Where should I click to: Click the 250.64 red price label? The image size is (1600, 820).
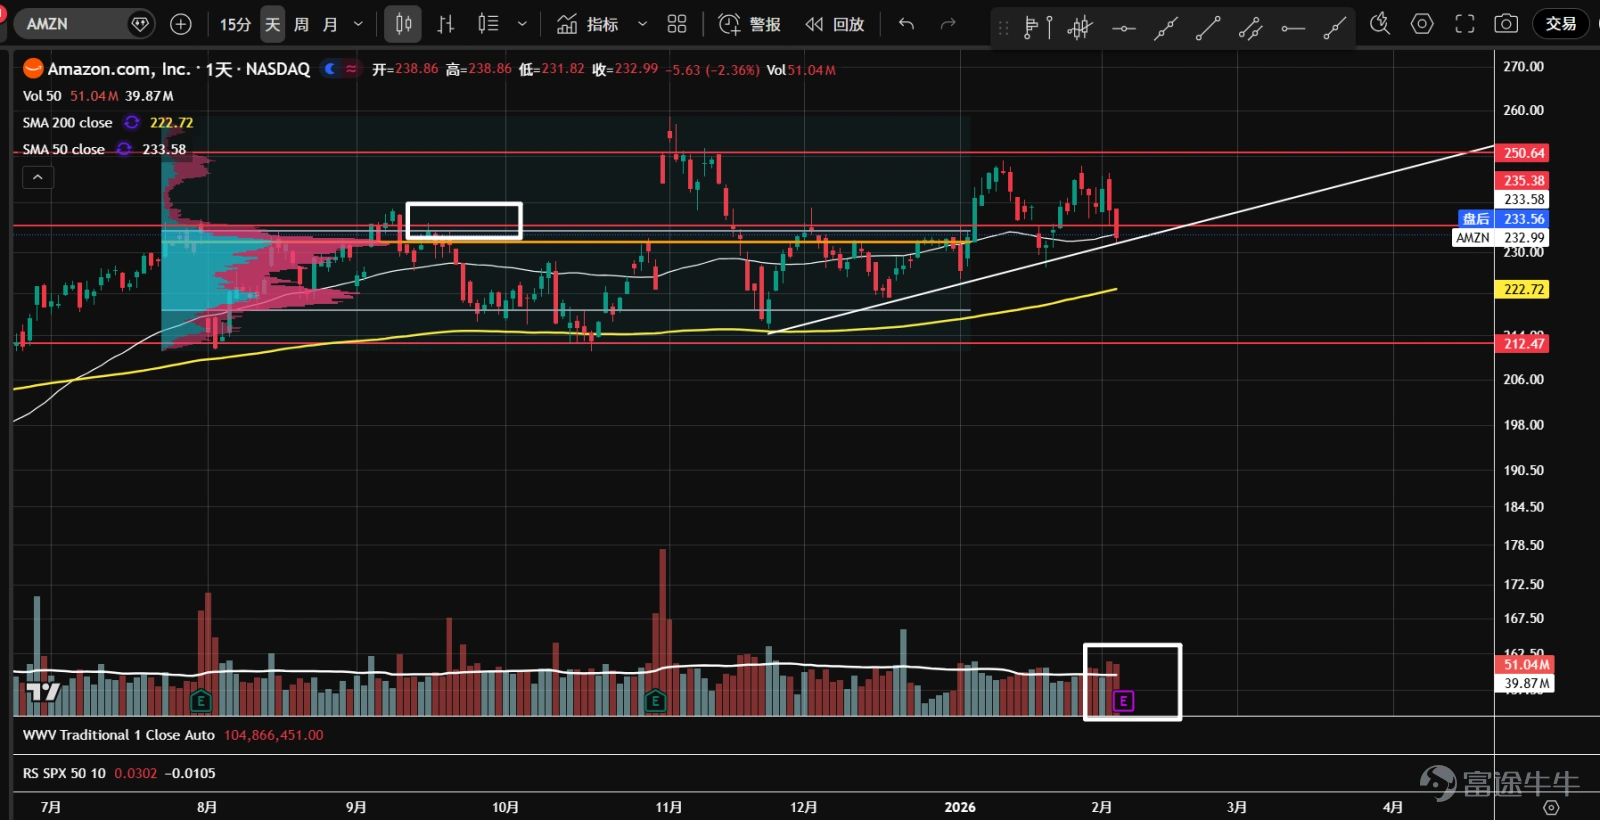[1523, 153]
